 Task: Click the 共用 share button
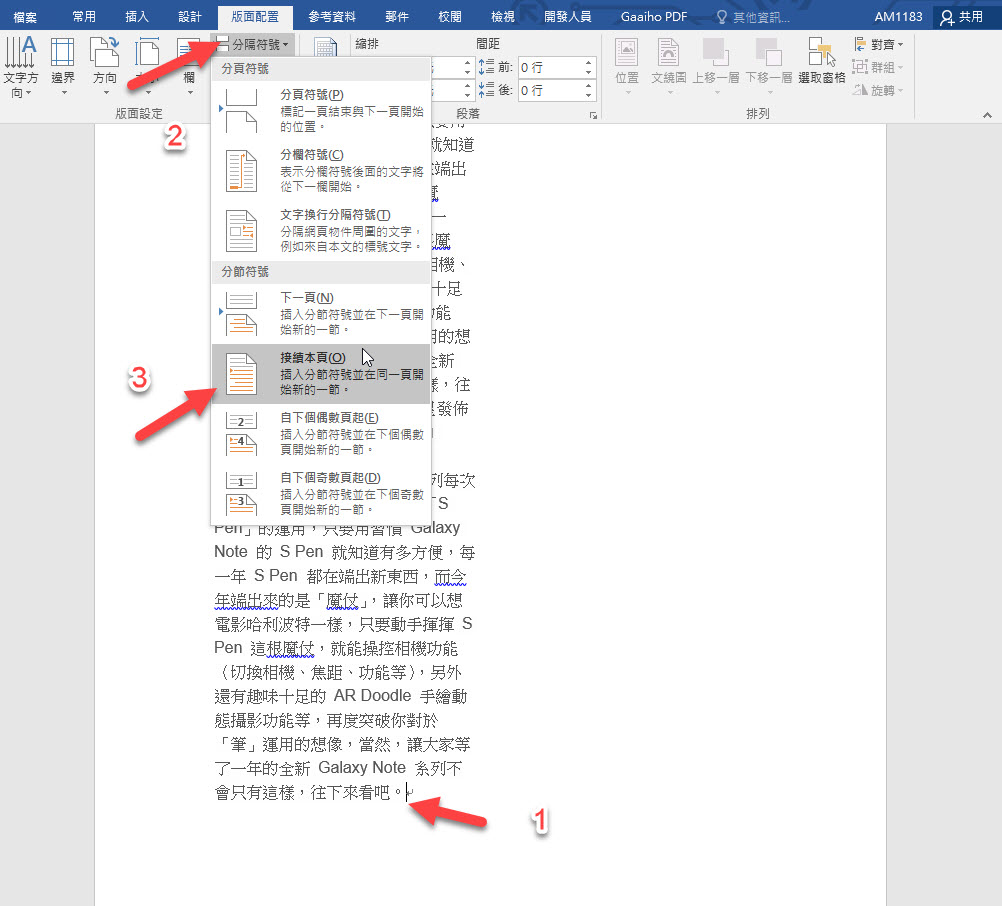(x=961, y=17)
